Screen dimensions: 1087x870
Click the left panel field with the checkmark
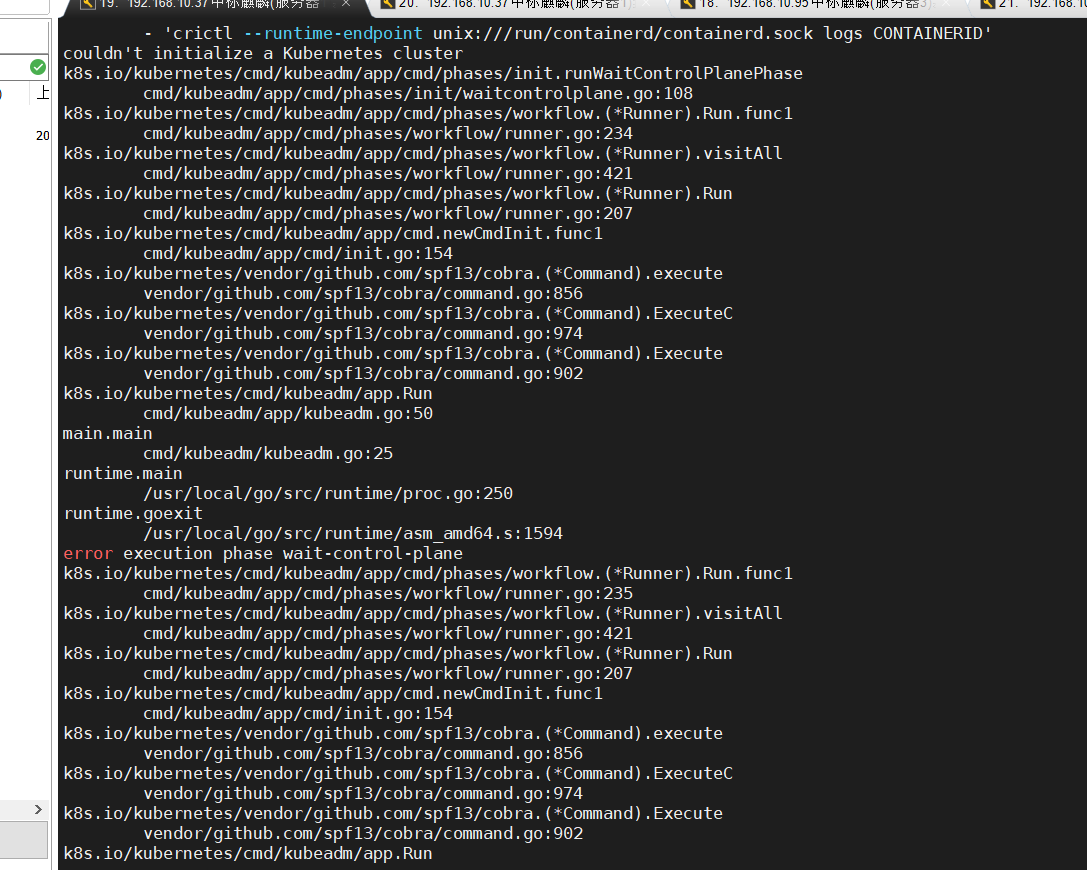click(x=24, y=67)
